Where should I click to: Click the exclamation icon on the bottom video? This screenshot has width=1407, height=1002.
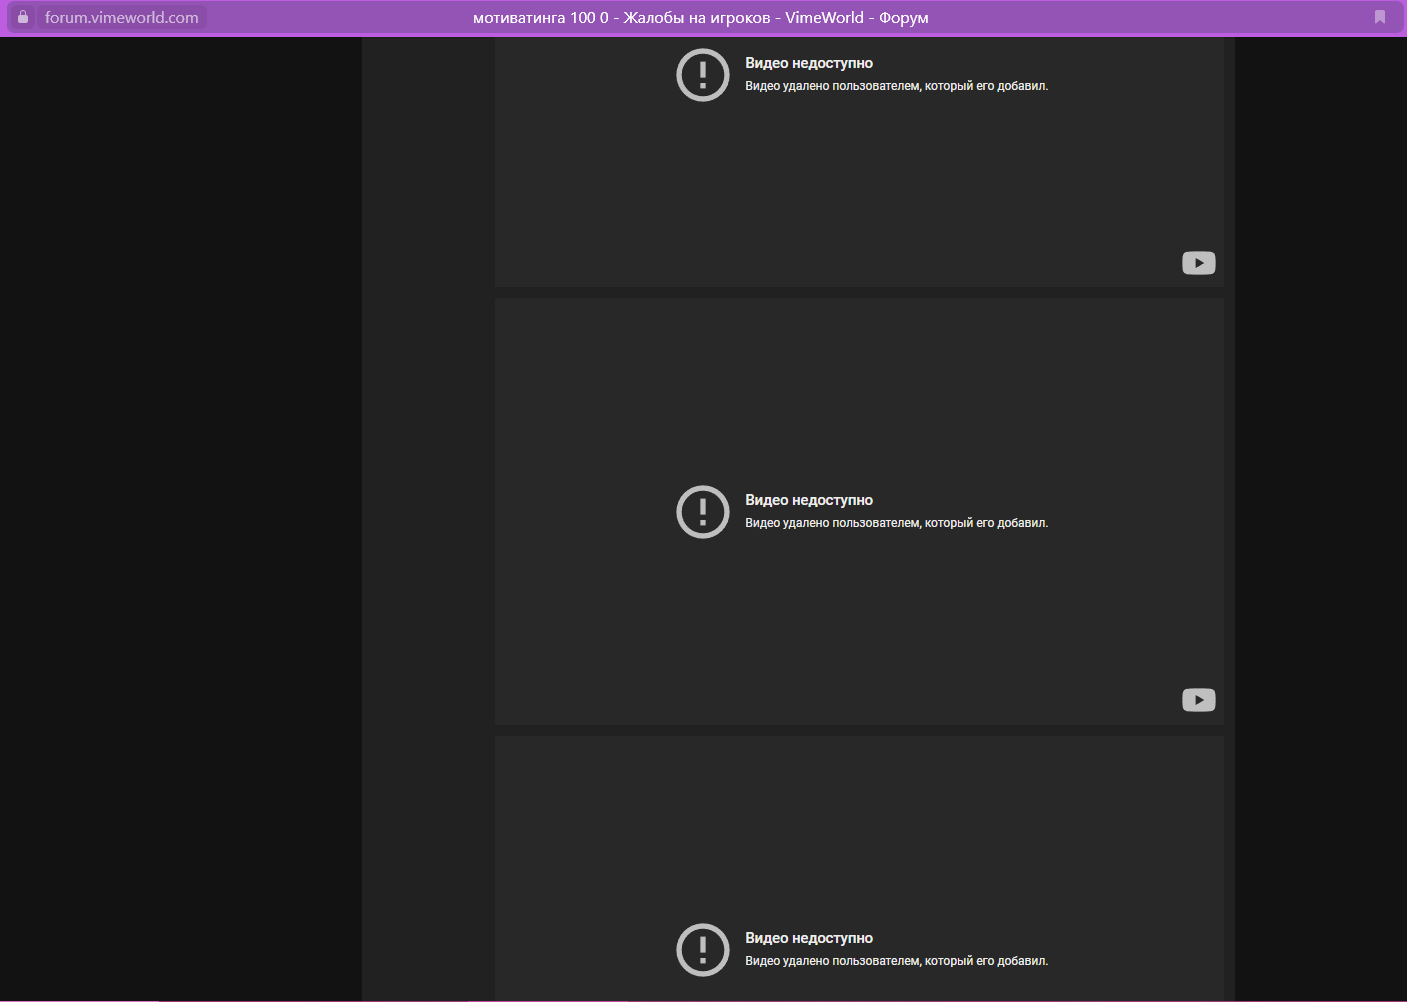click(x=703, y=949)
